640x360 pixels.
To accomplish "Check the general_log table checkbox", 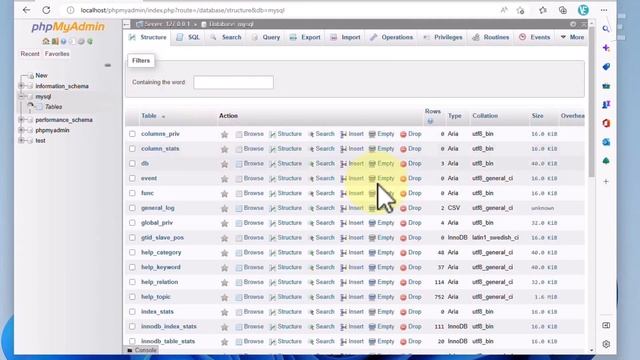I will click(x=132, y=208).
